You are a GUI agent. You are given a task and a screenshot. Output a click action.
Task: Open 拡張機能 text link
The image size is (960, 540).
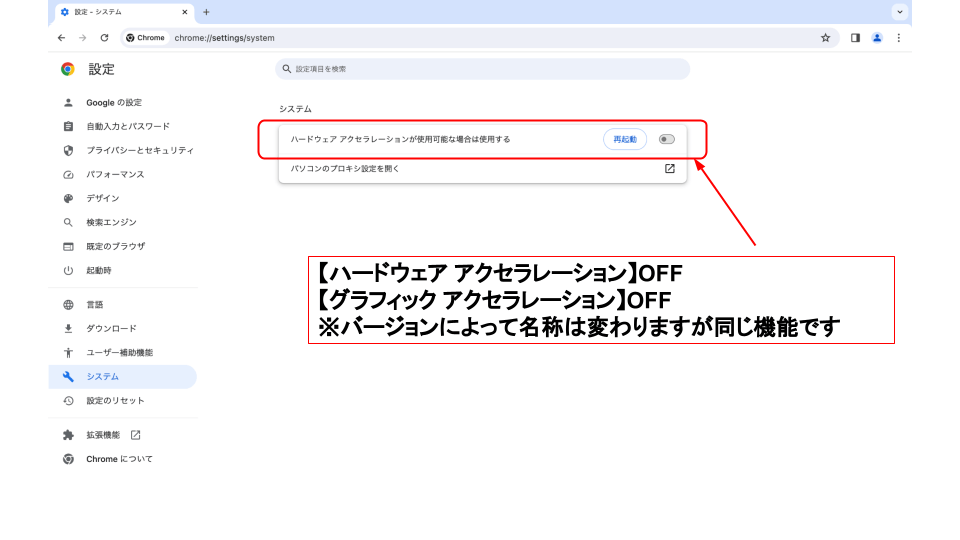(103, 435)
